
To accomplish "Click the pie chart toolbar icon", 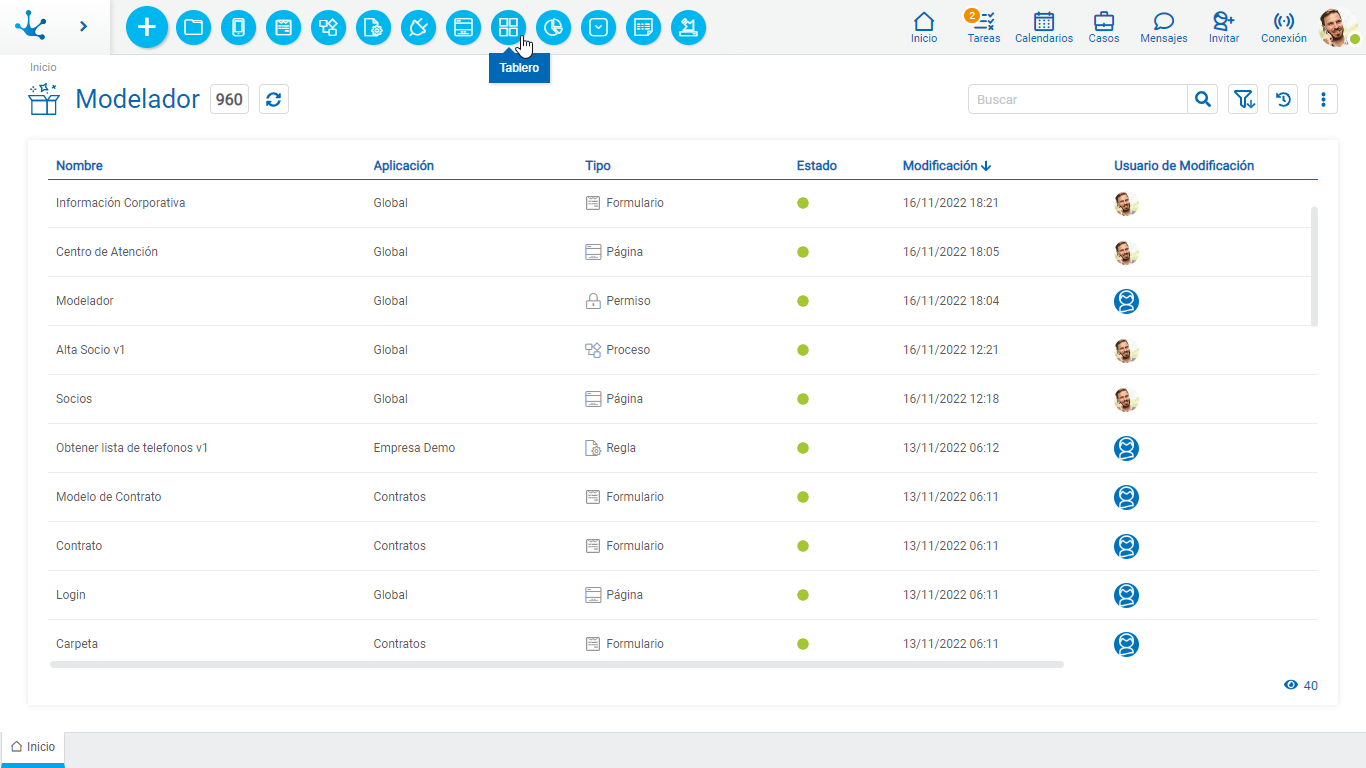I will pyautogui.click(x=553, y=27).
